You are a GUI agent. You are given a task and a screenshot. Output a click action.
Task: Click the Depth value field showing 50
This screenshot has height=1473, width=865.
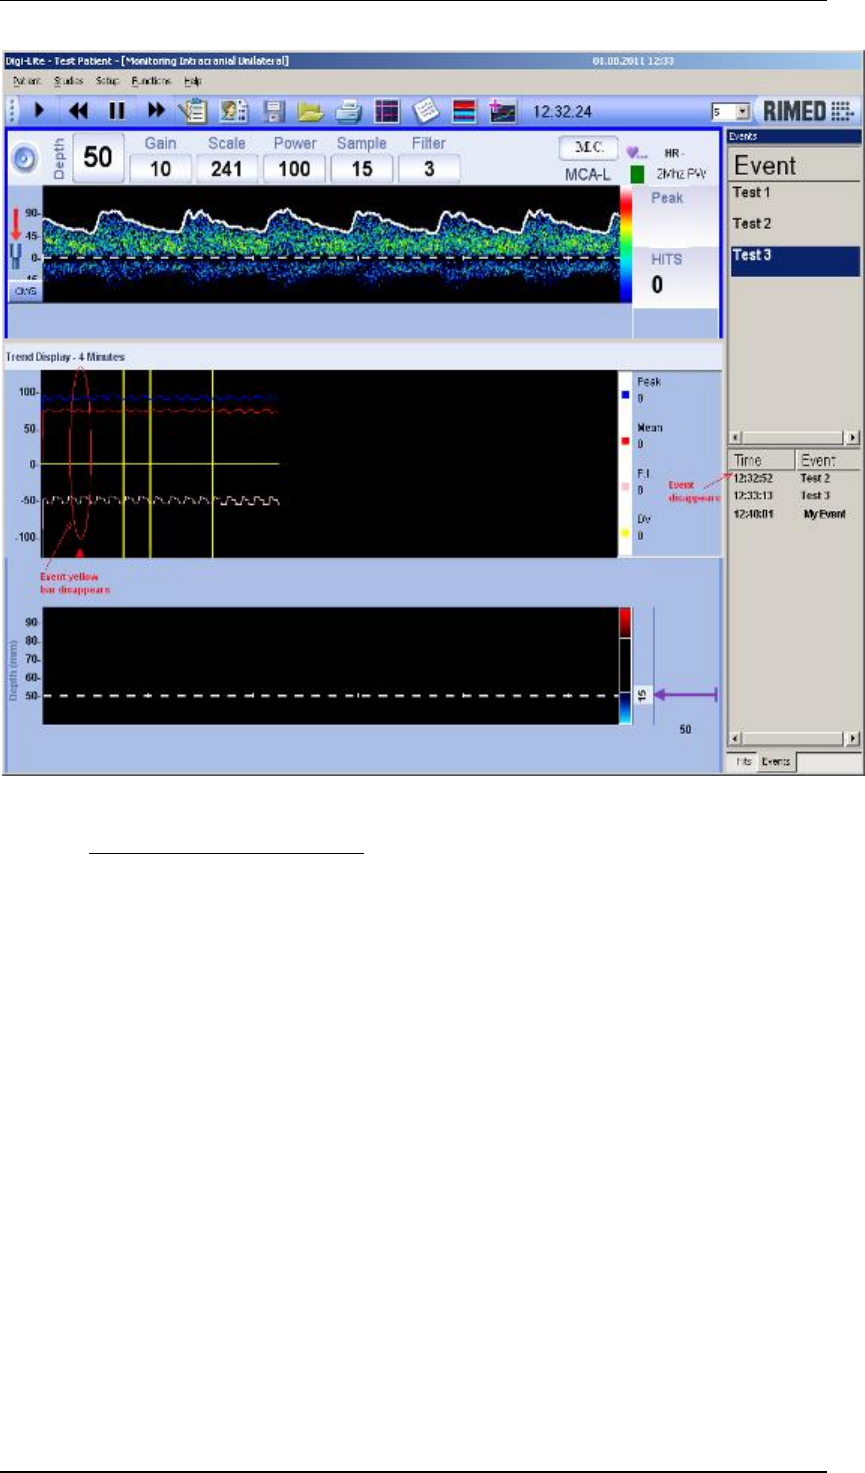98,156
